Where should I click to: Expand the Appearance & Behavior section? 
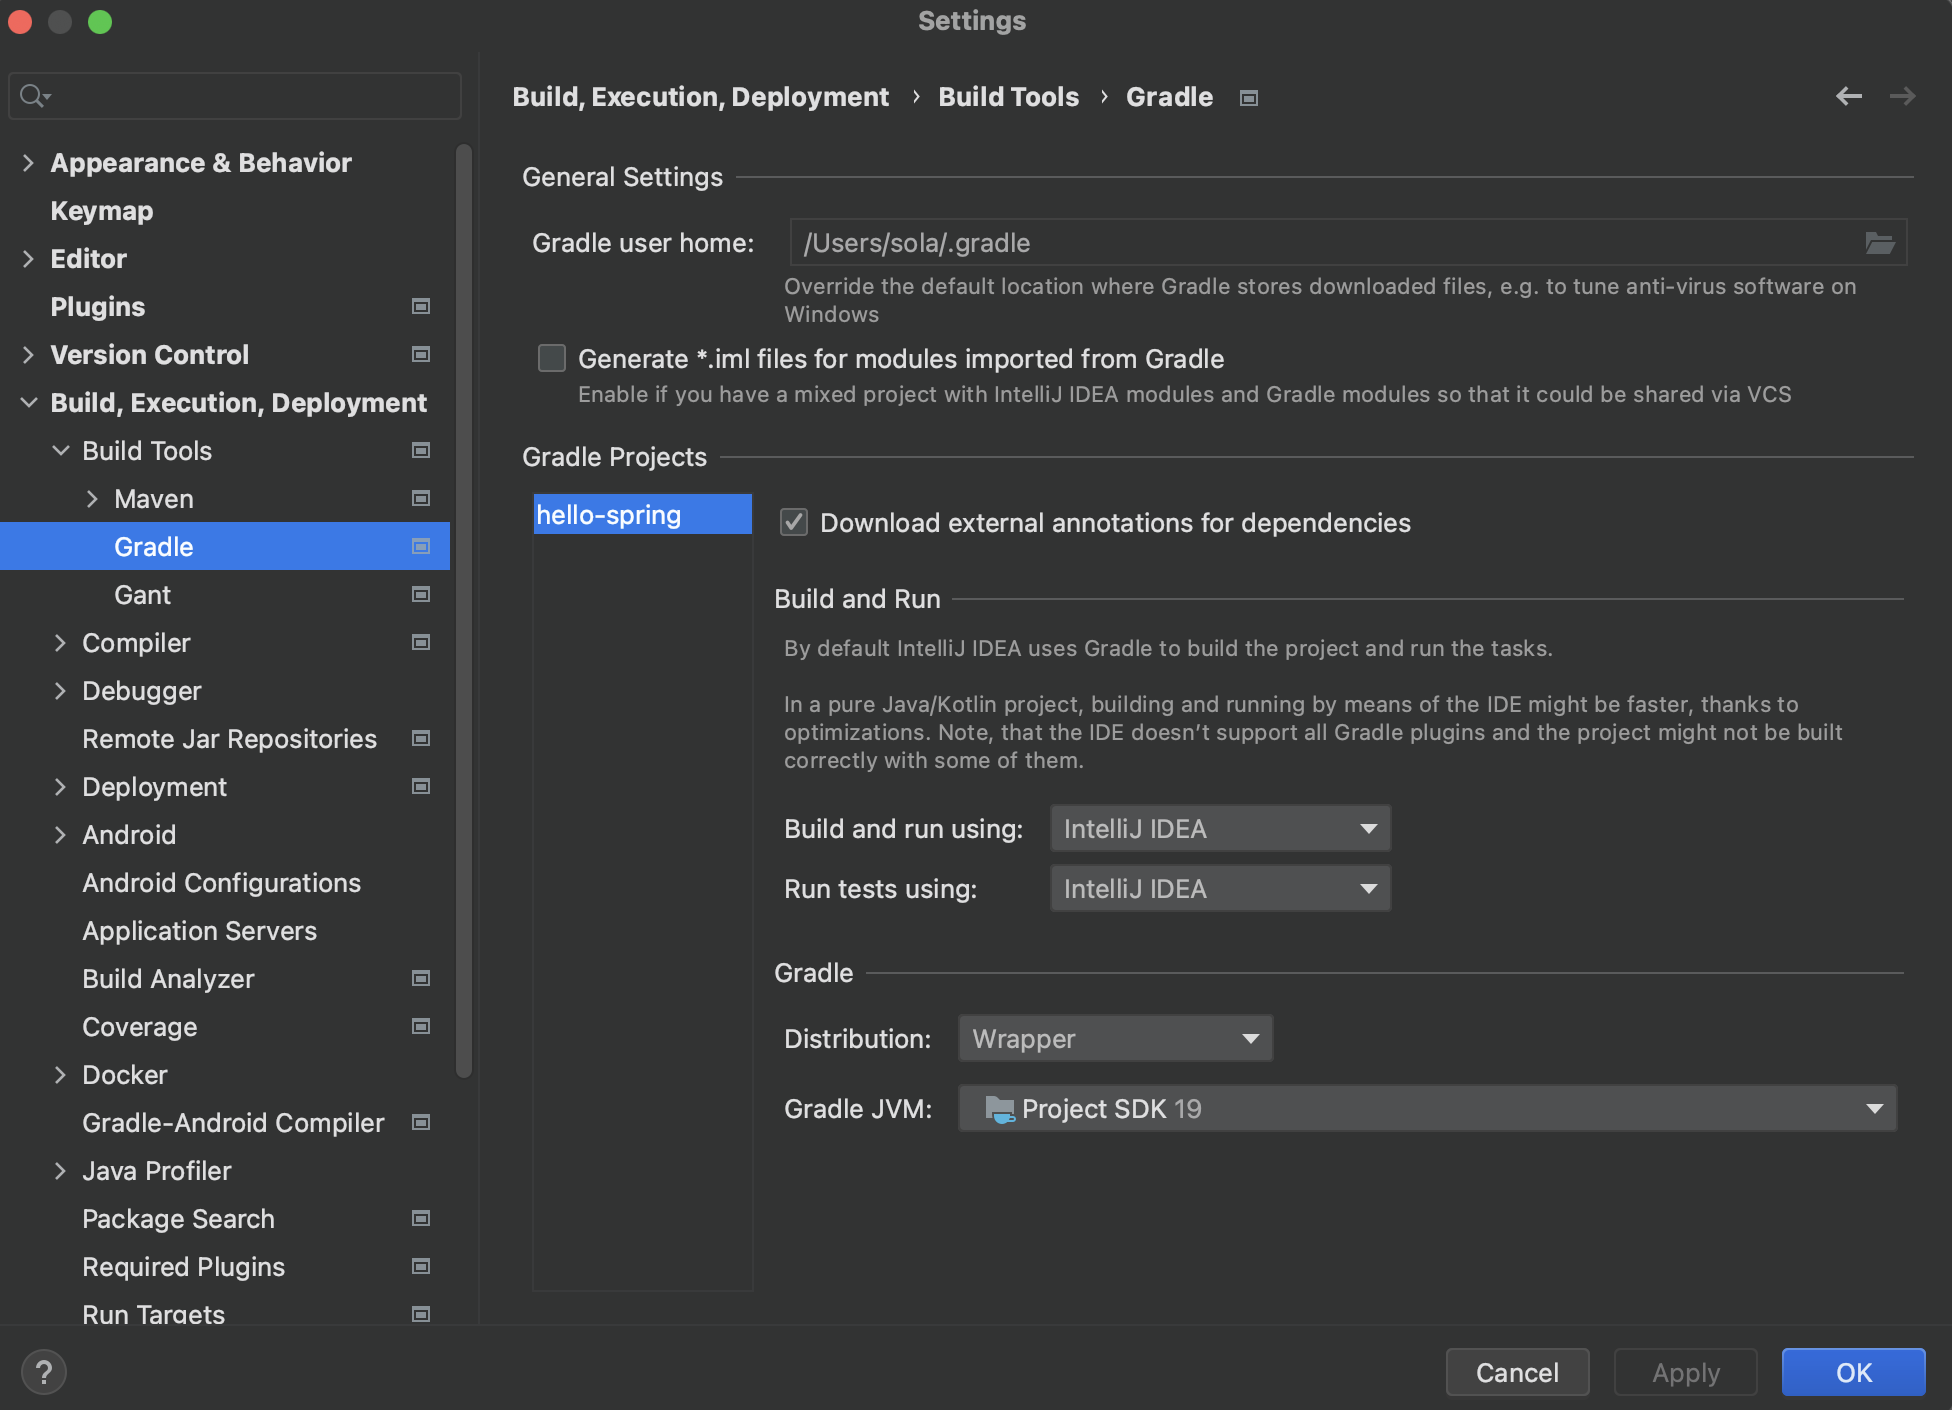(x=28, y=163)
